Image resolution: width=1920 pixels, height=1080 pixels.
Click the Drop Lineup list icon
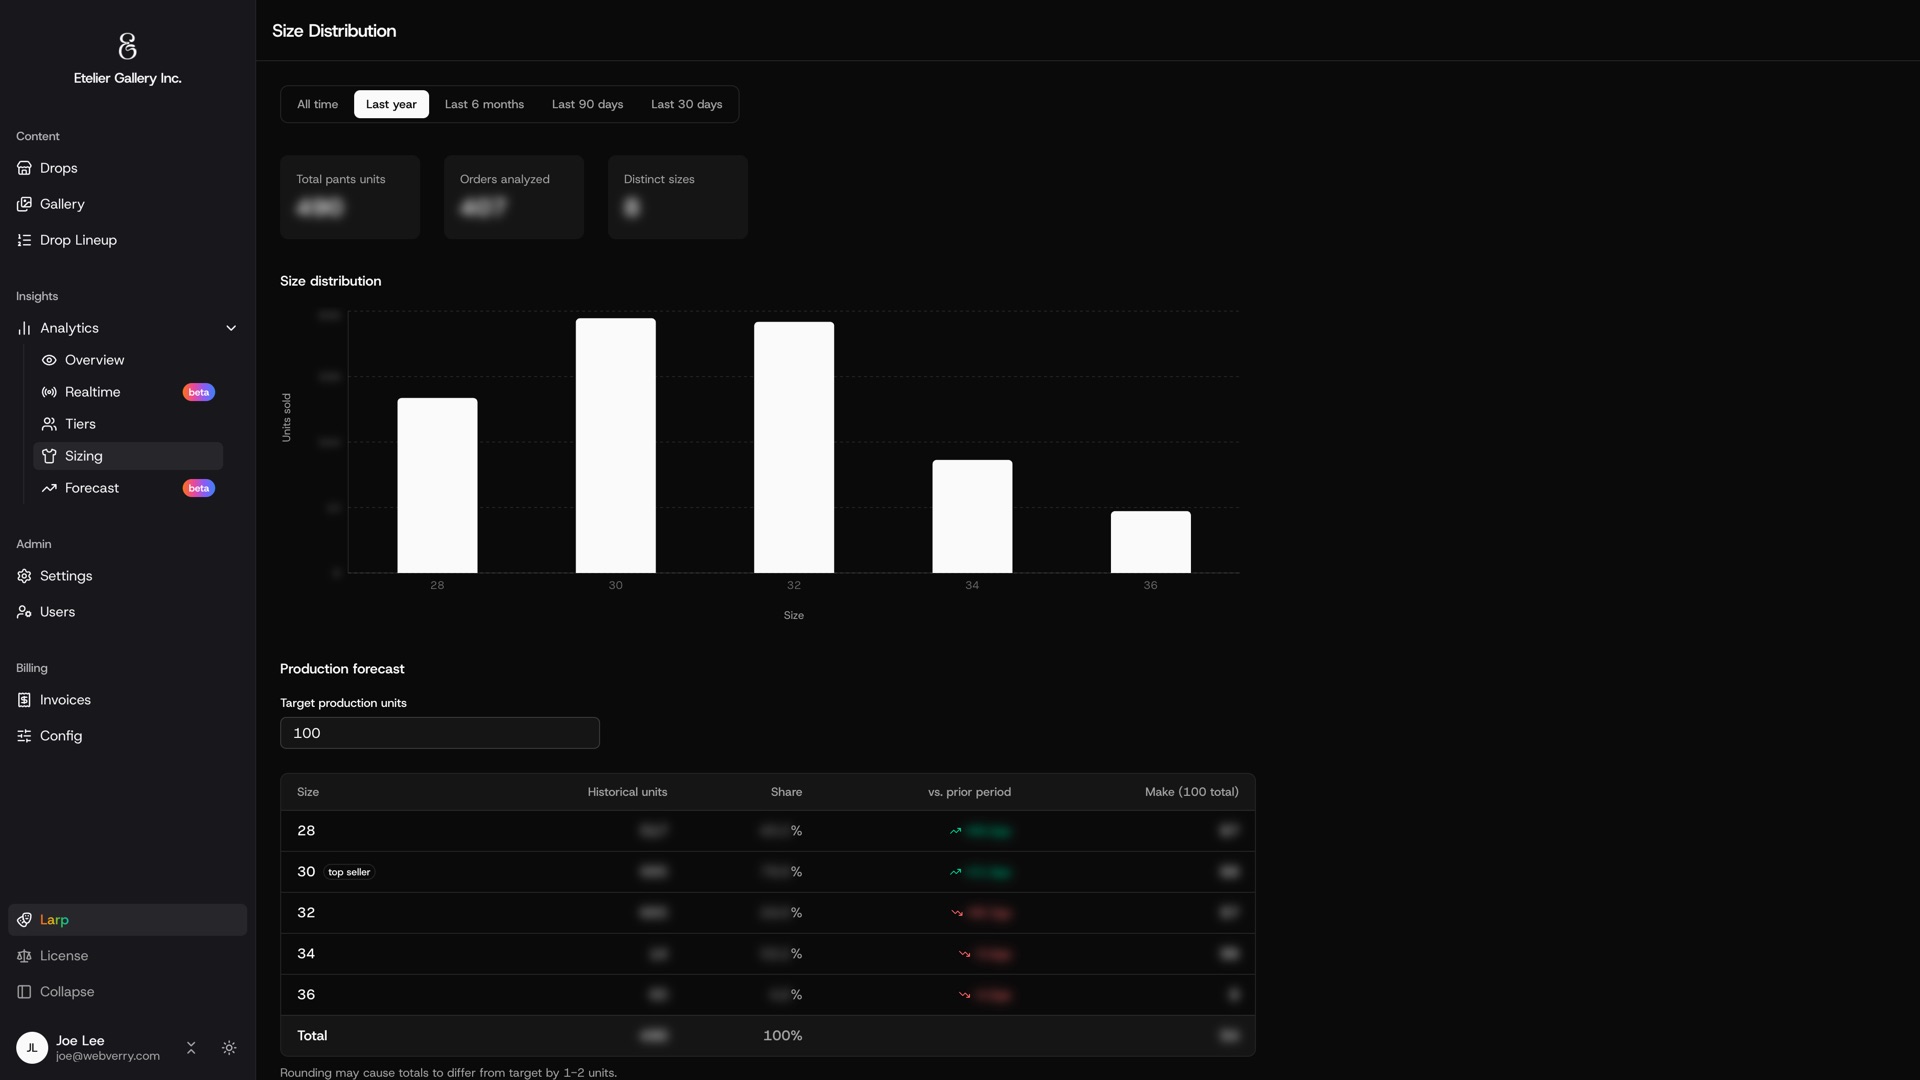click(x=24, y=240)
